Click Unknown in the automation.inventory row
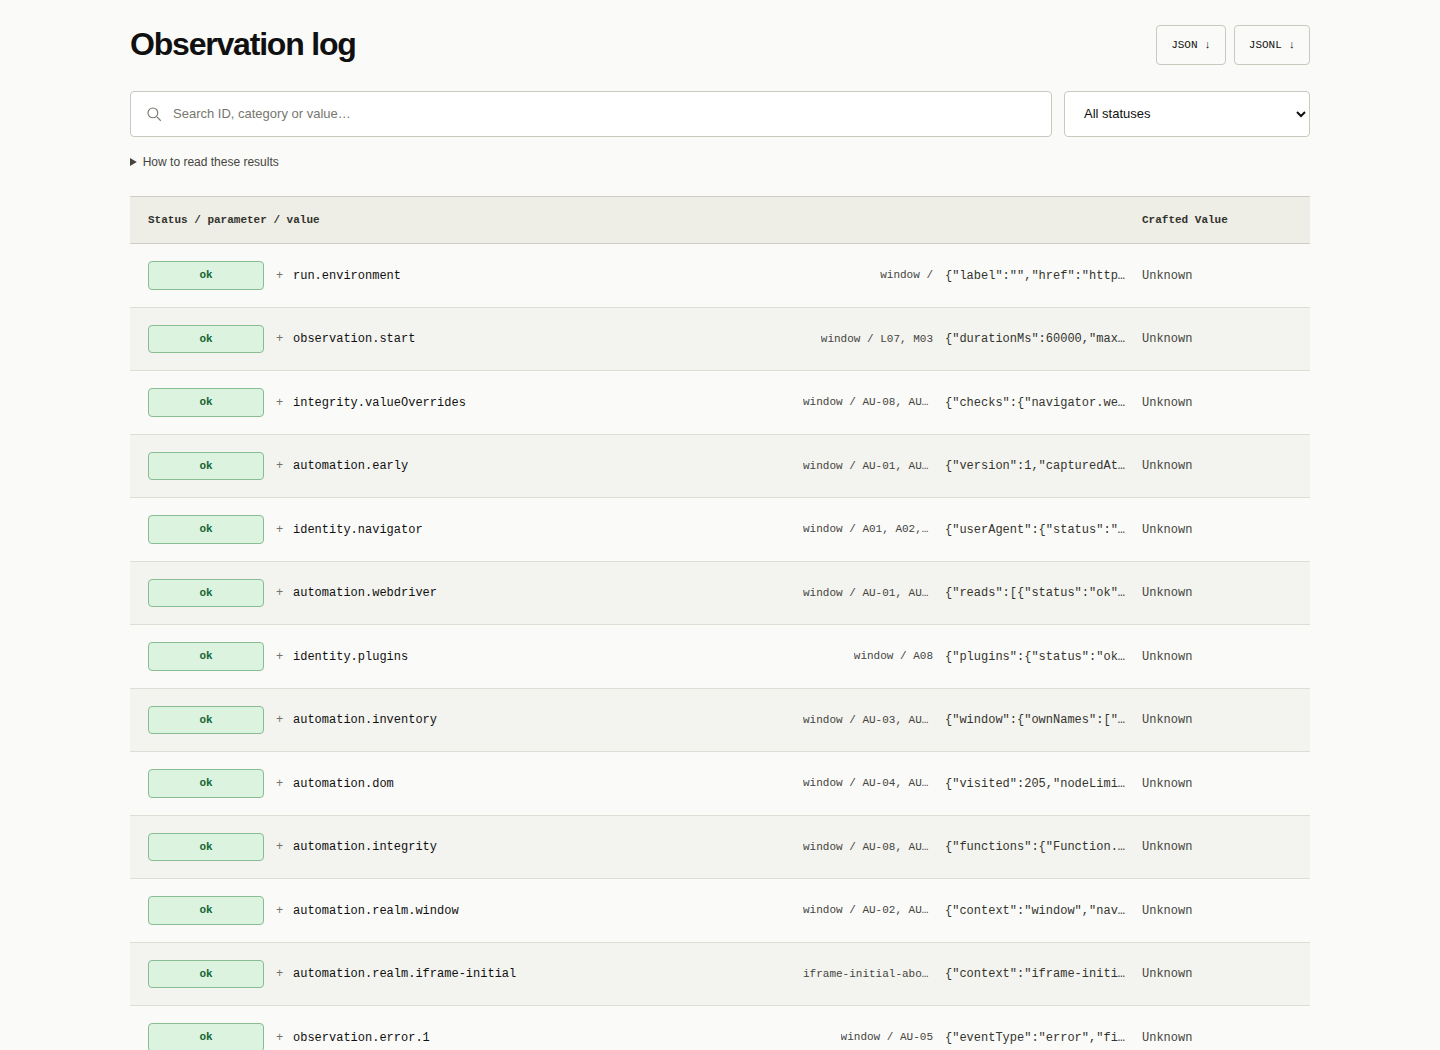 point(1167,719)
